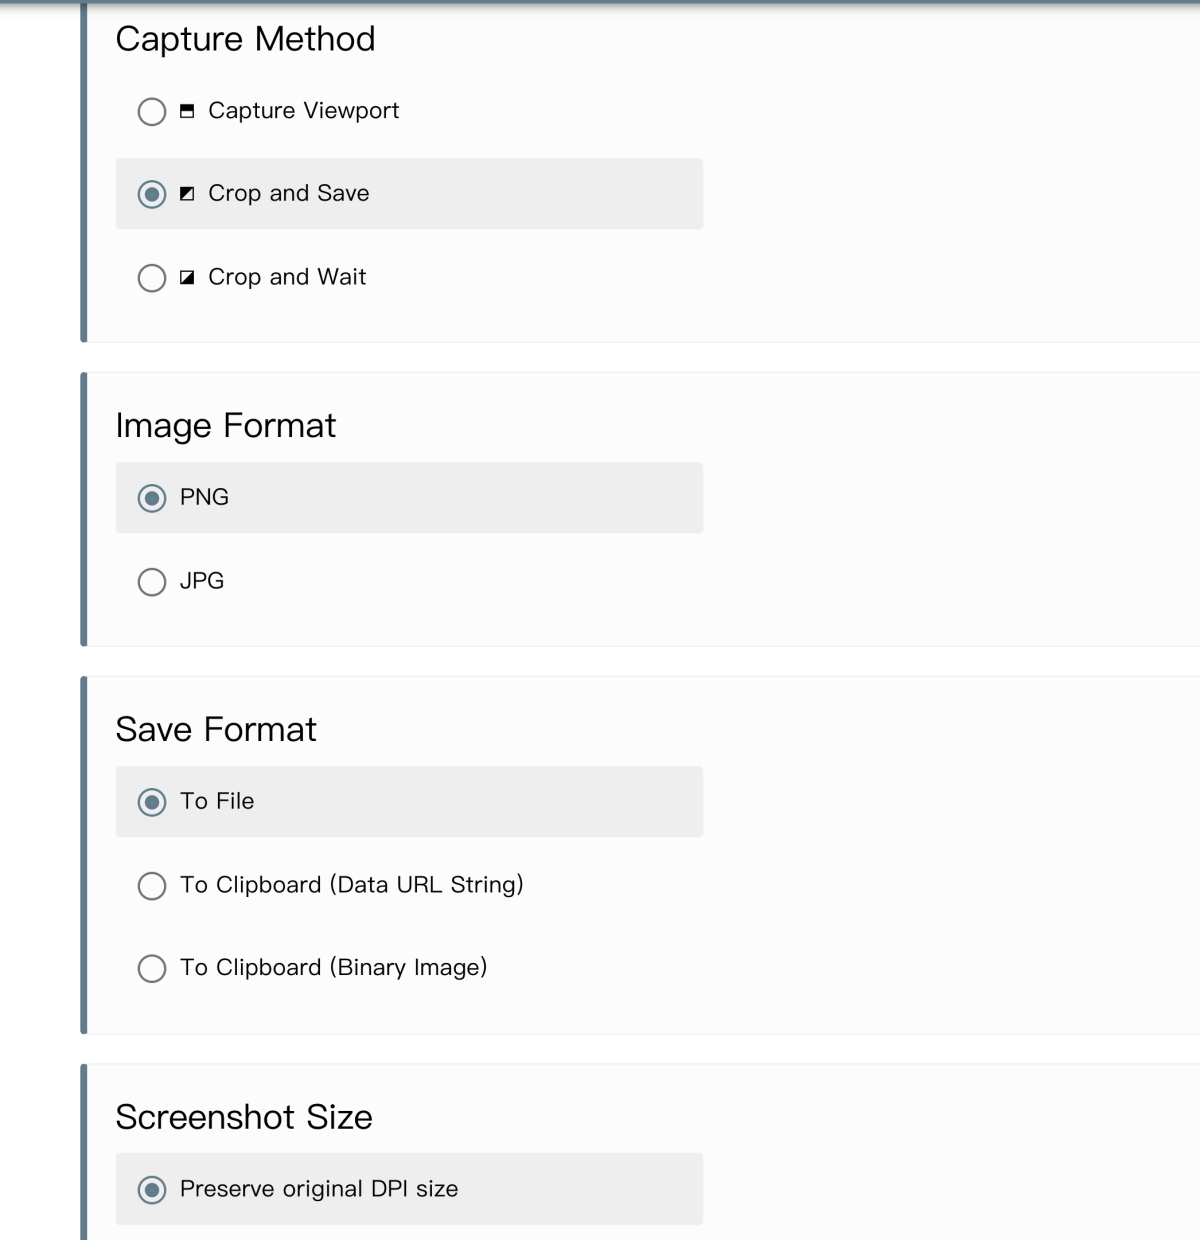The image size is (1200, 1240).
Task: Click the Image Format section heading
Action: pos(225,426)
